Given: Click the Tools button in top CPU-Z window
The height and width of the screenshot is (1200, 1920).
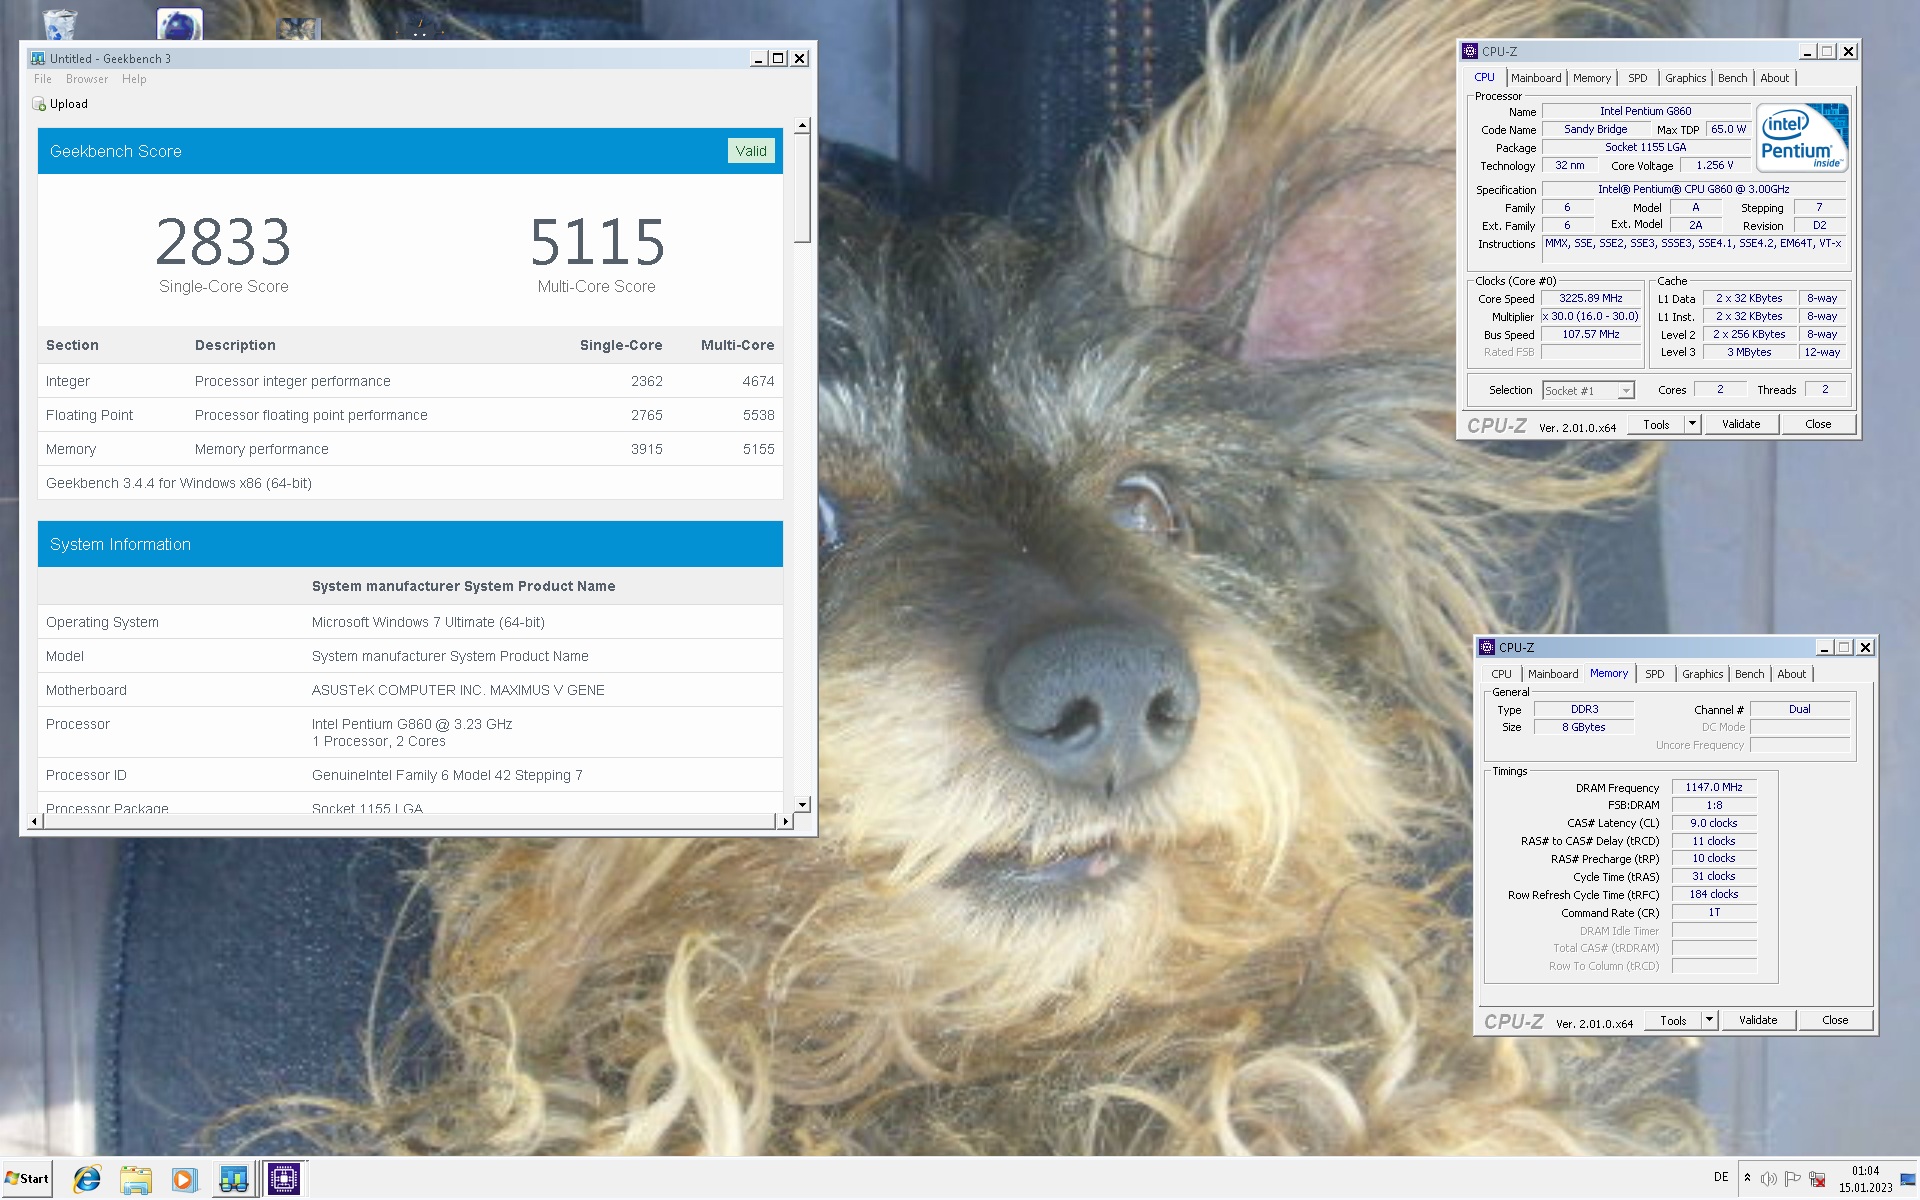Looking at the screenshot, I should (1656, 424).
